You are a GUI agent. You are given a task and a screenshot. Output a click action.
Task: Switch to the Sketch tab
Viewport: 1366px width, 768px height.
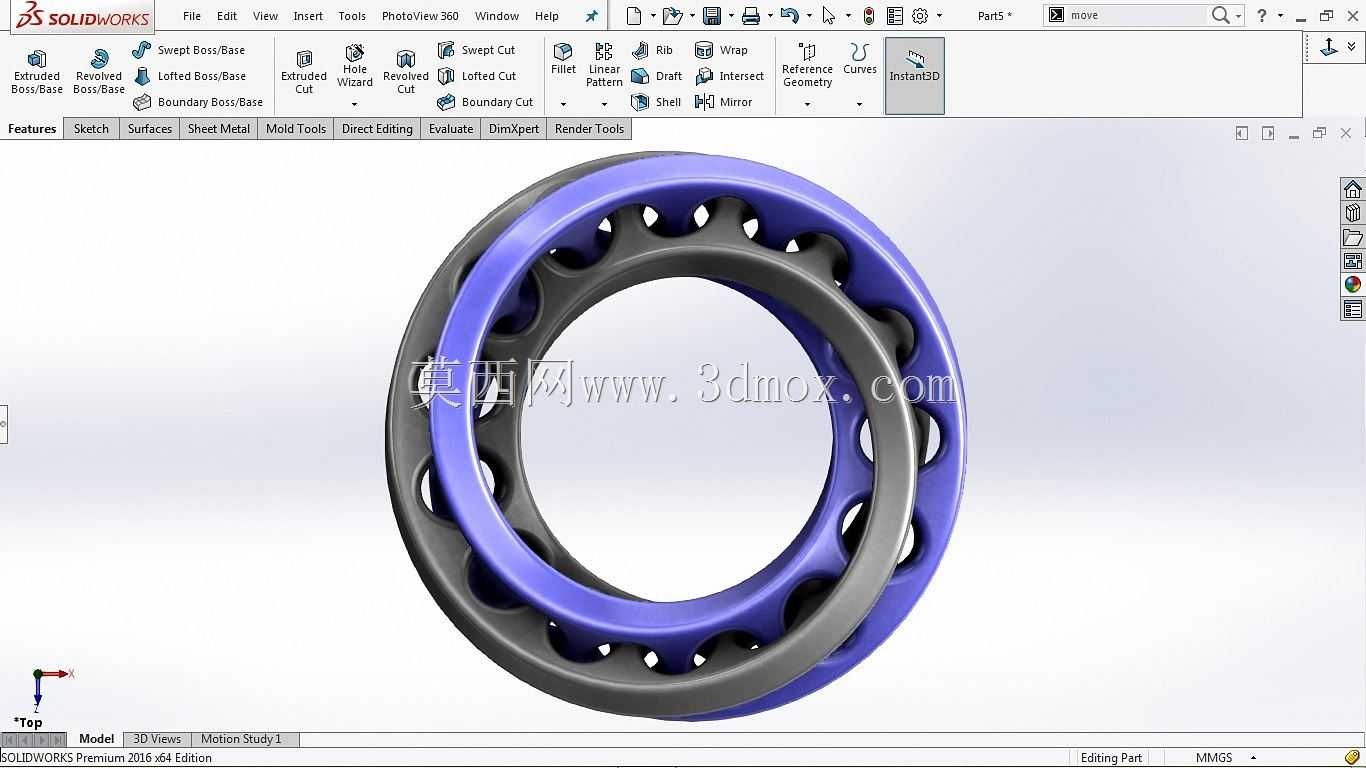[x=91, y=129]
